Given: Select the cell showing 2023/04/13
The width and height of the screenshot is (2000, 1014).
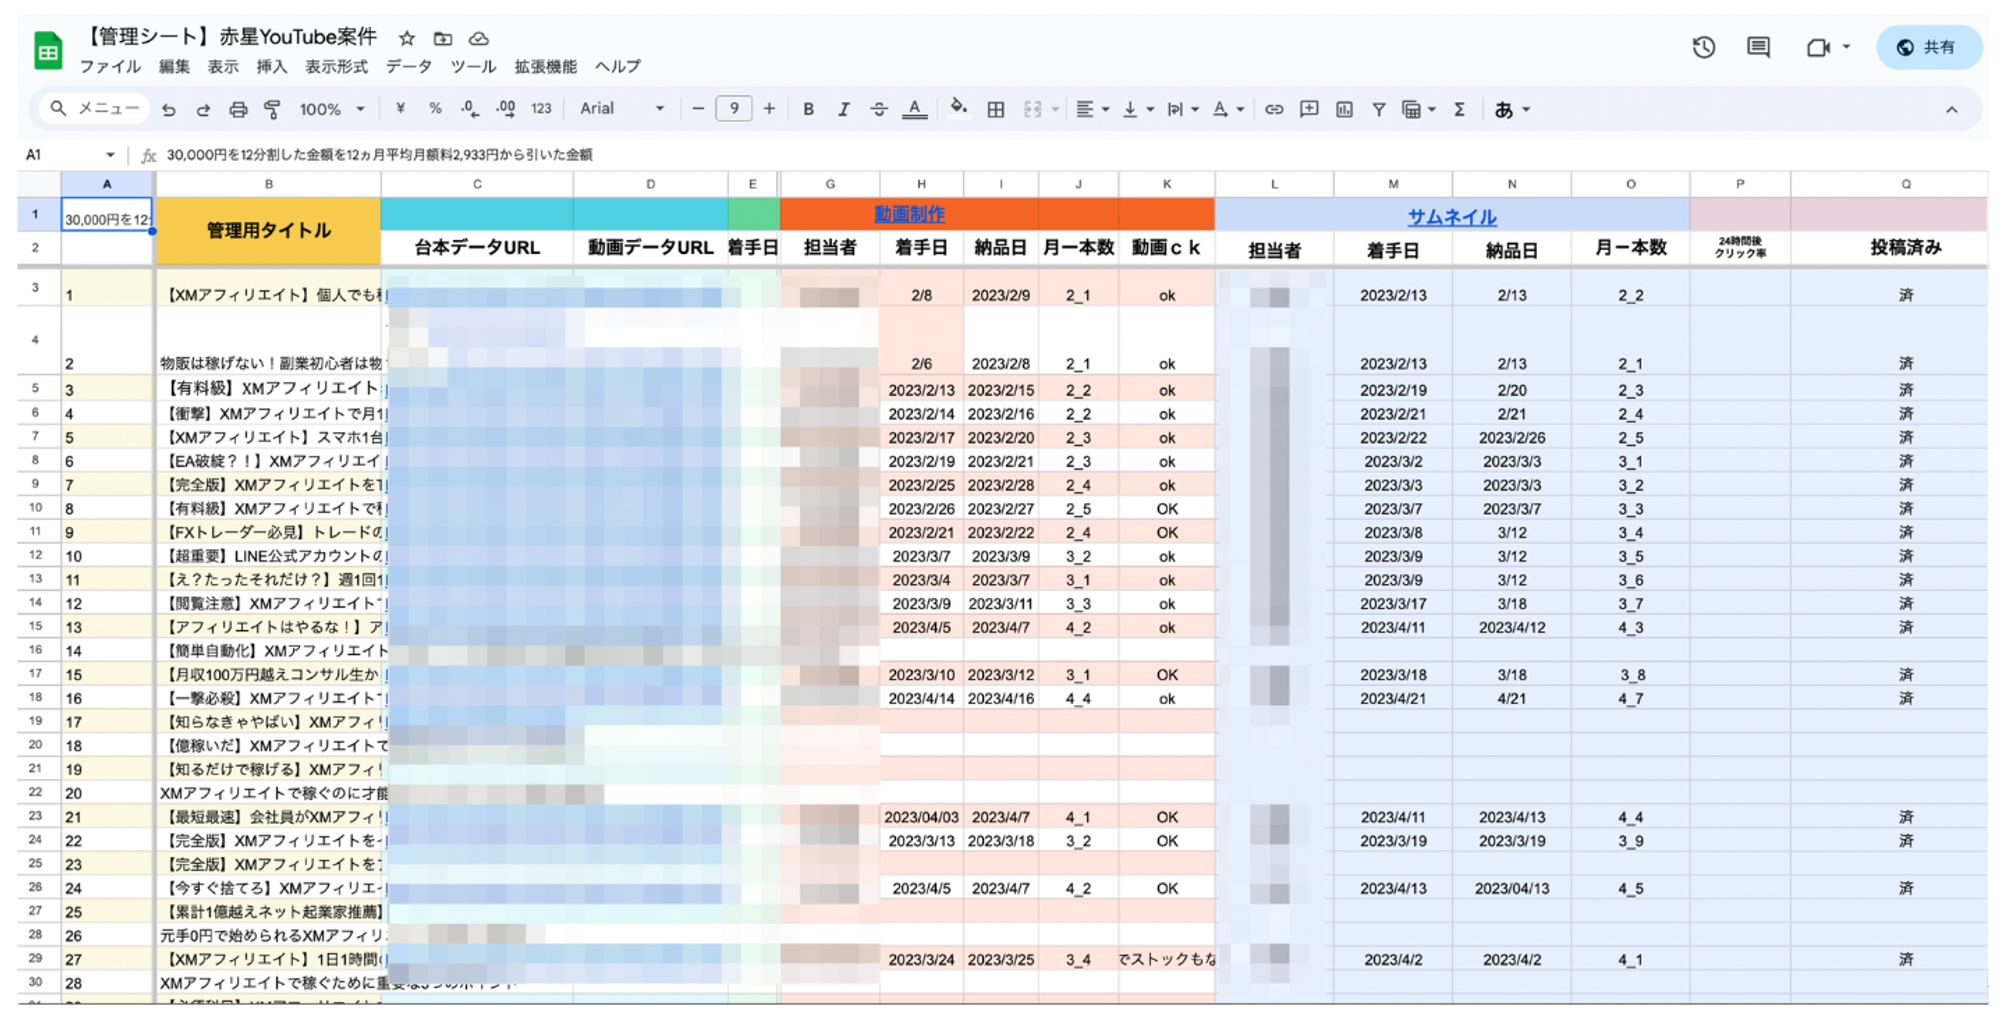Looking at the screenshot, I should coord(1511,888).
